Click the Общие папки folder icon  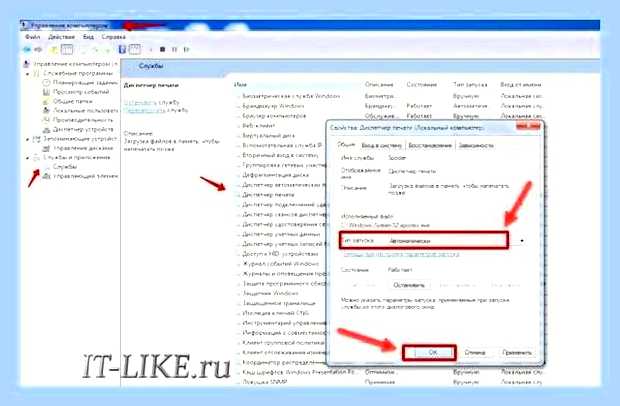coord(46,101)
